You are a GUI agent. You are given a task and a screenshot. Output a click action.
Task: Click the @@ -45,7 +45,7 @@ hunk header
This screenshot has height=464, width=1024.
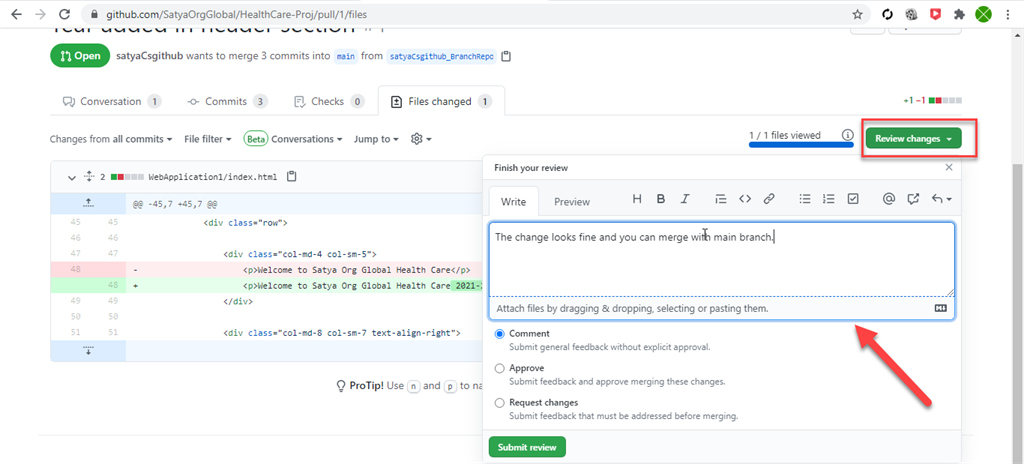175,203
